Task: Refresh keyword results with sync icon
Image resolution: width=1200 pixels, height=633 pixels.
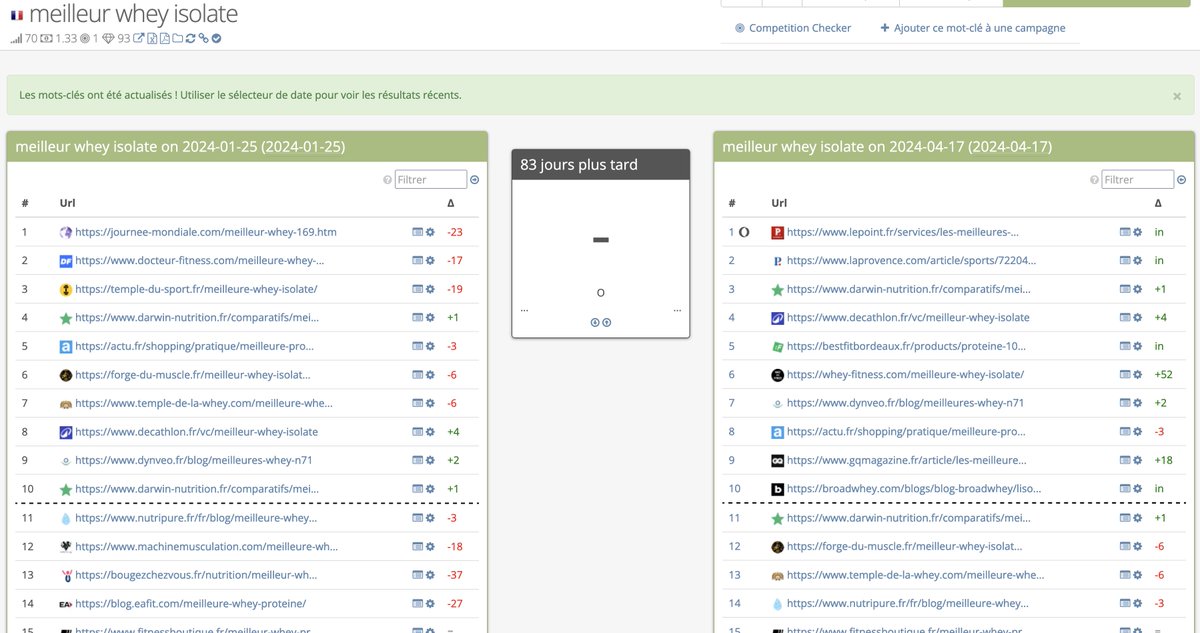Action: coord(190,39)
